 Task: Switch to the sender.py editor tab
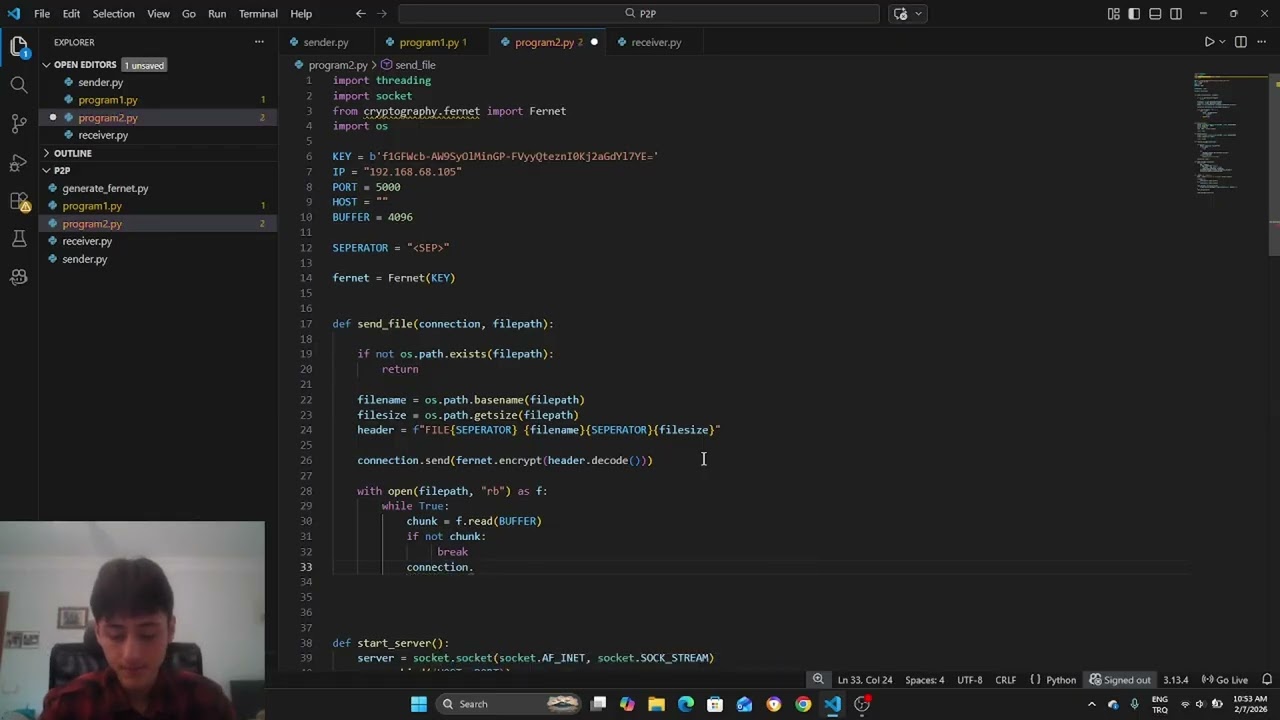[325, 42]
